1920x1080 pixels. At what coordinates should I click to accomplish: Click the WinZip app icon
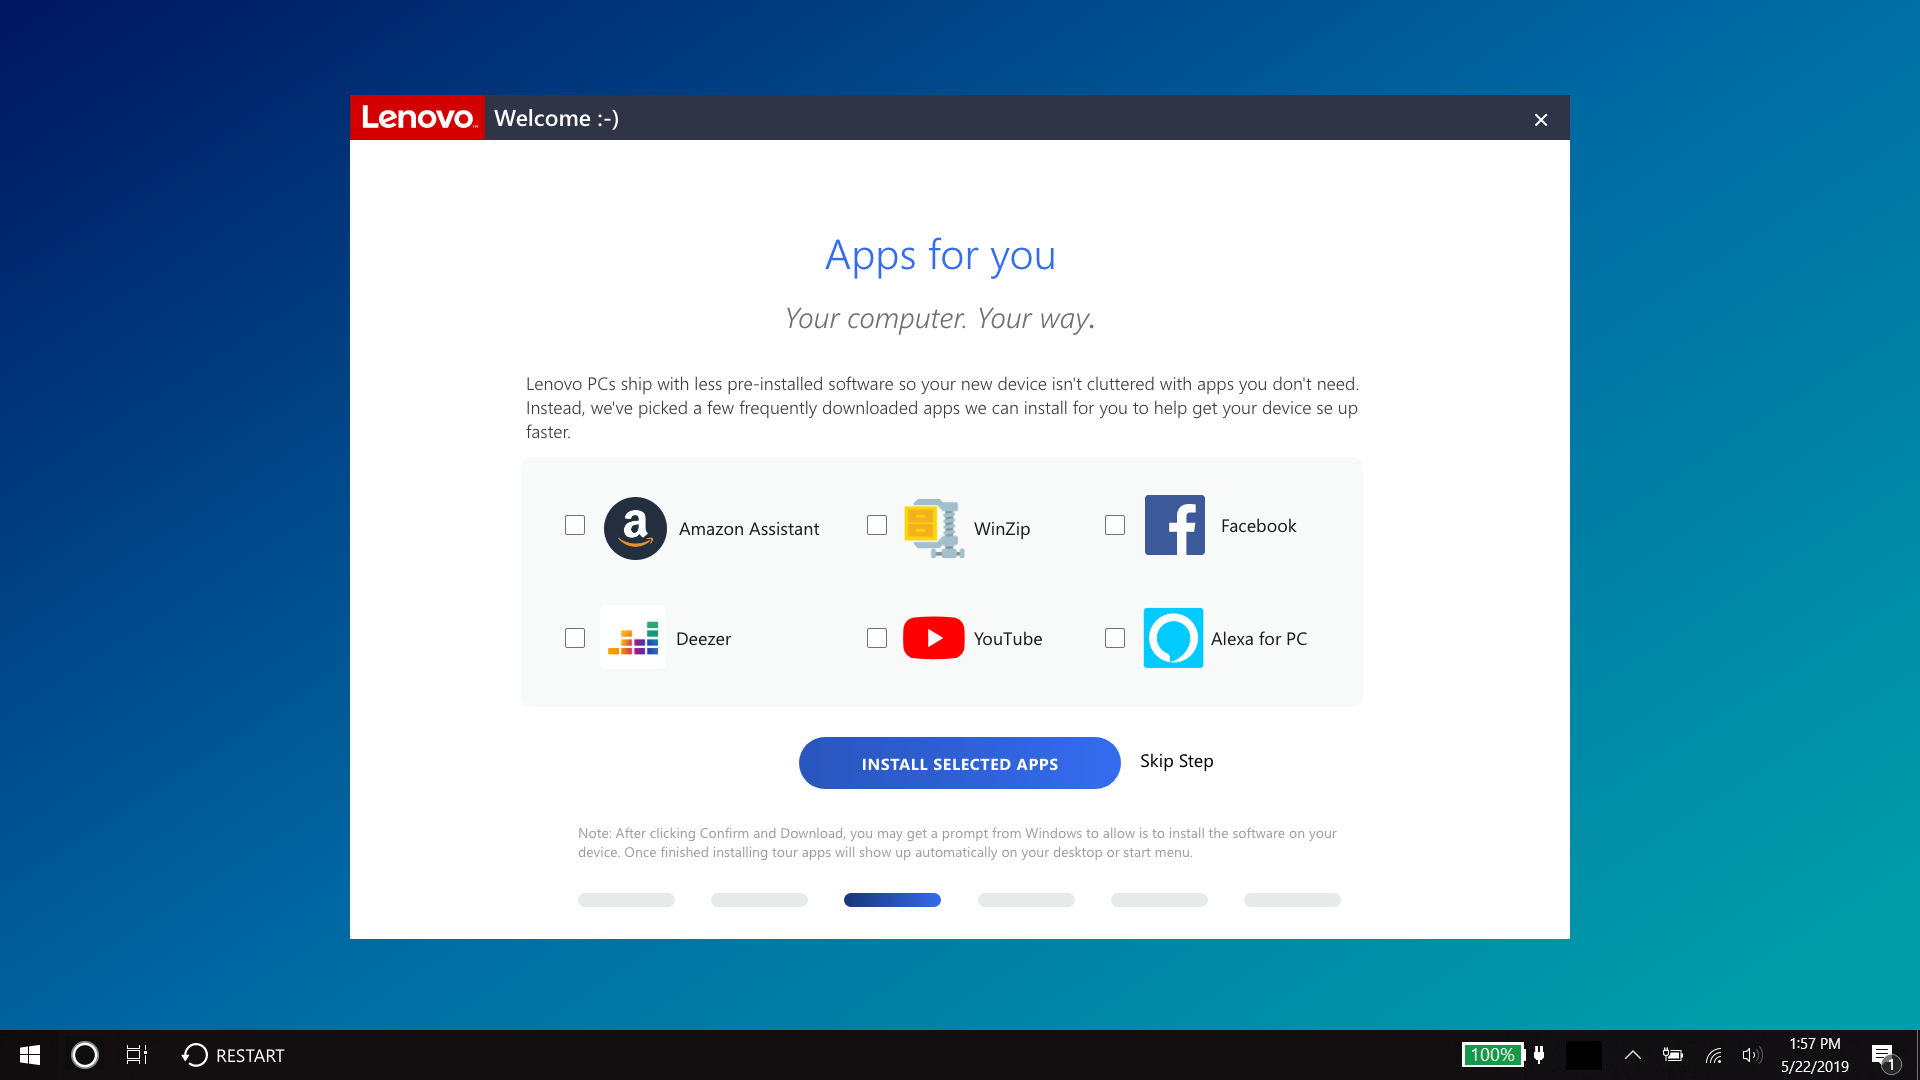(933, 527)
